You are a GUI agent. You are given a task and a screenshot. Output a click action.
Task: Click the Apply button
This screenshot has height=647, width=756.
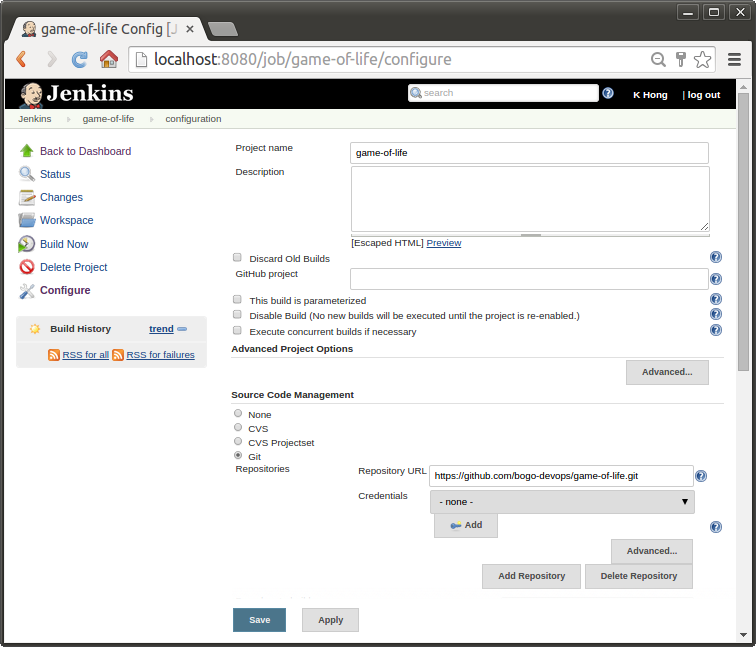tap(330, 620)
